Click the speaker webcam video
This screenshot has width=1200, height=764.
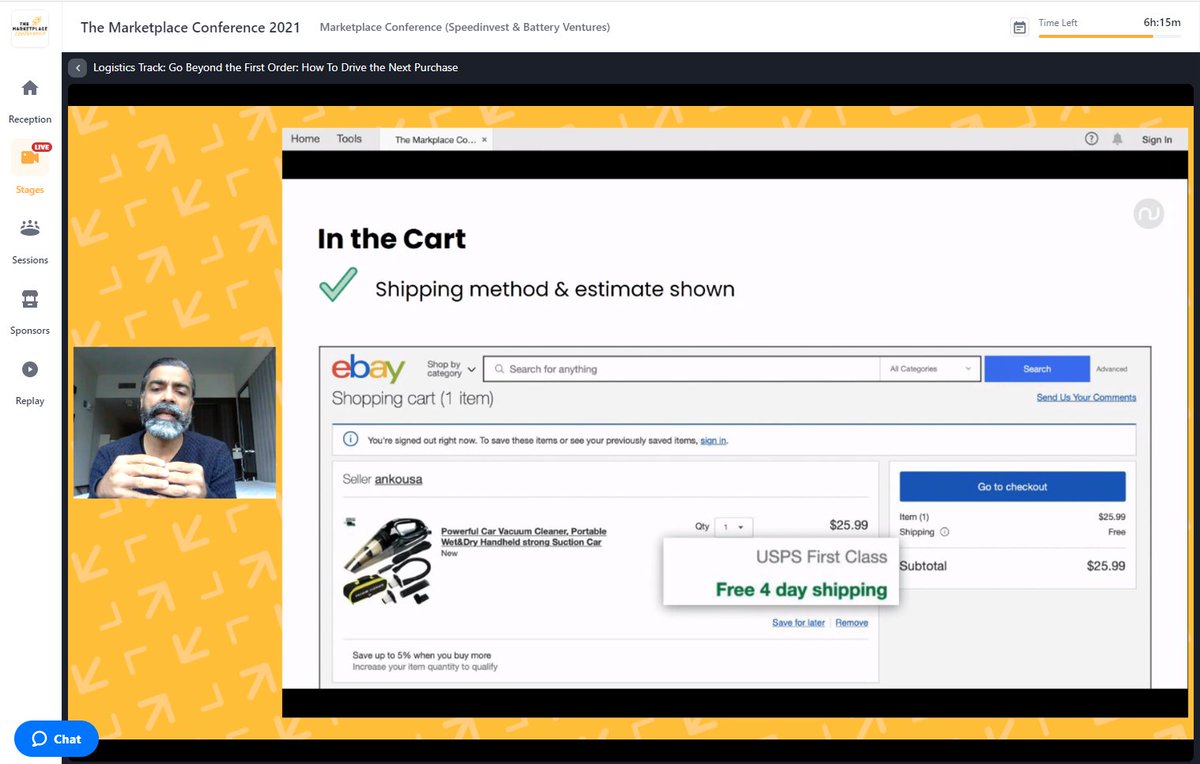pos(174,423)
